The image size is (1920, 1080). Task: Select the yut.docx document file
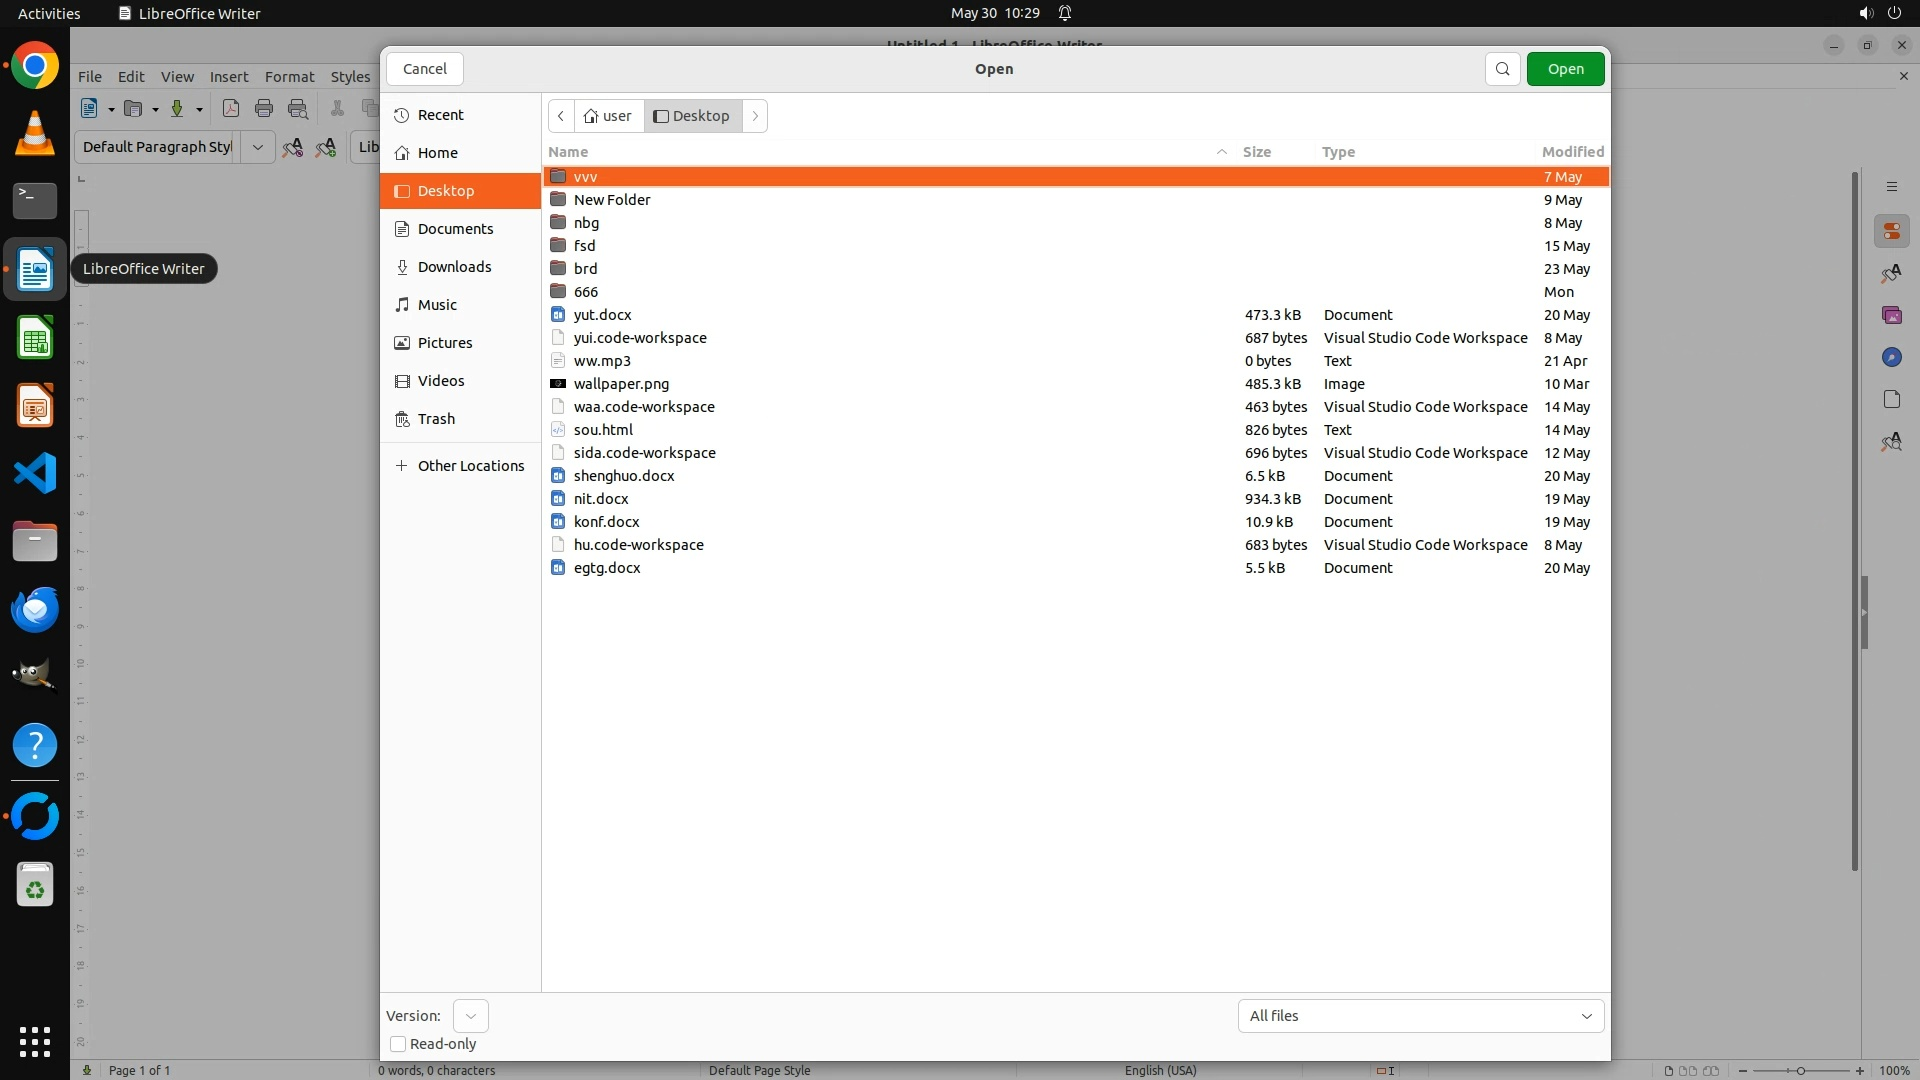tap(602, 315)
